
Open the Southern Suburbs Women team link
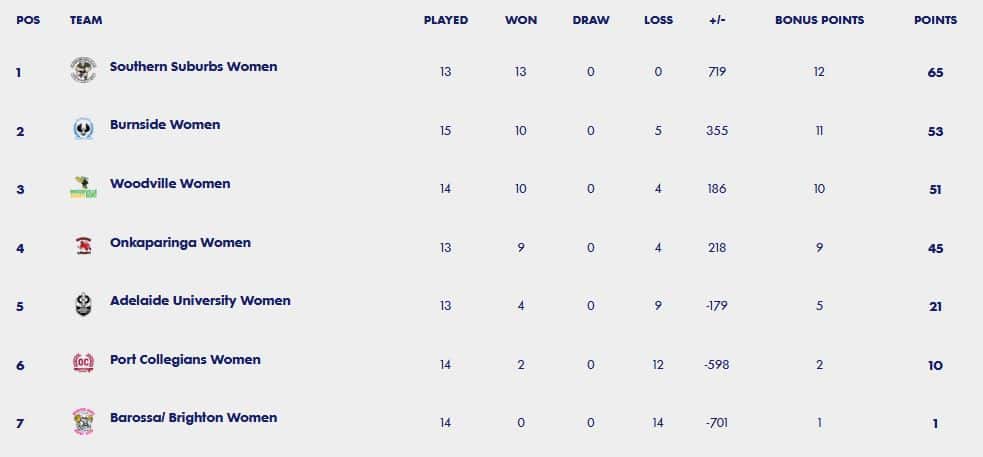pyautogui.click(x=193, y=66)
